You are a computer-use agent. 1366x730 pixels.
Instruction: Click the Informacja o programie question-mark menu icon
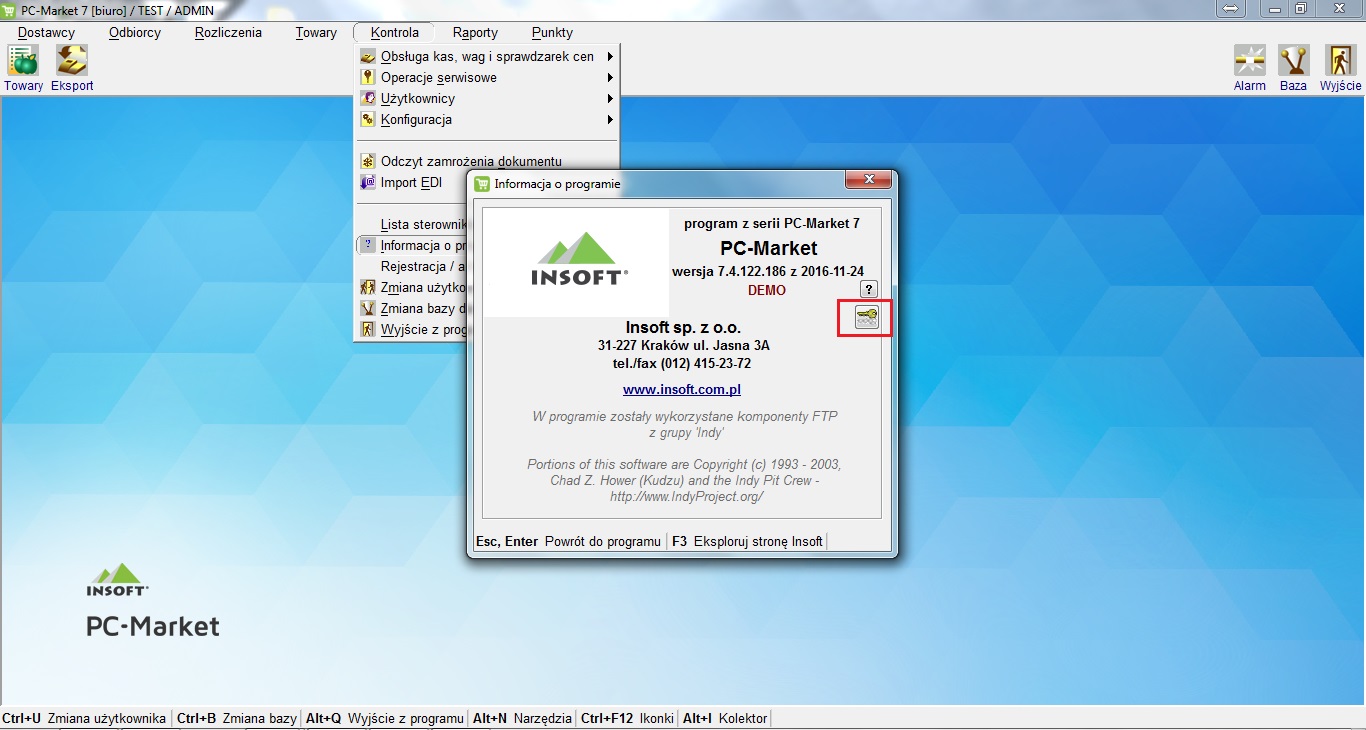[x=368, y=246]
